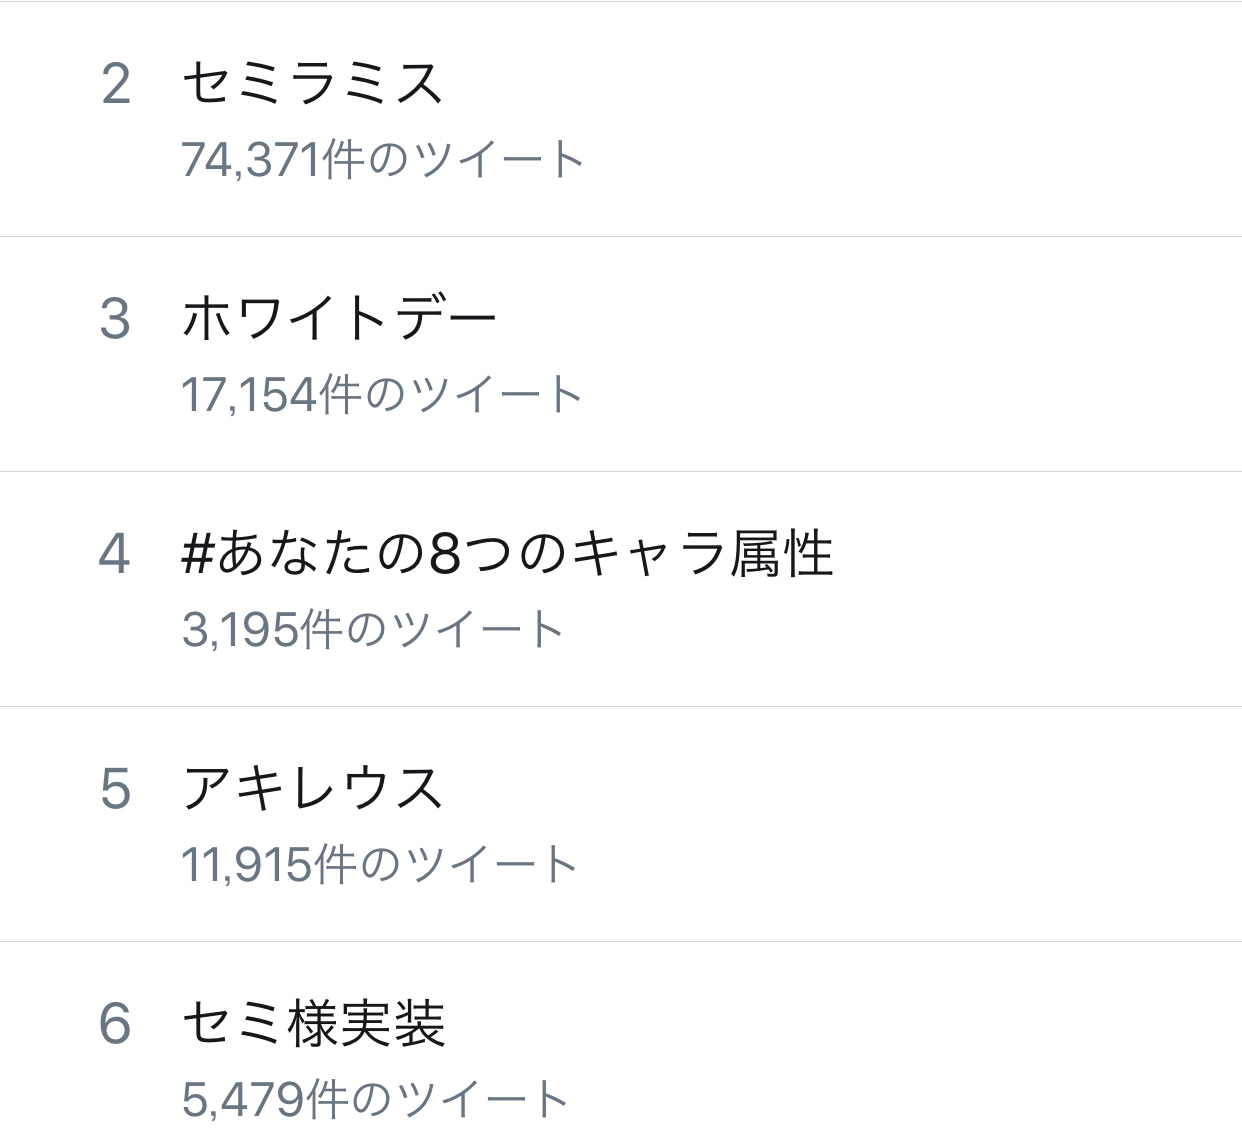Tap rank number 3 beside ホワイトデー
The image size is (1242, 1132).
click(x=116, y=319)
